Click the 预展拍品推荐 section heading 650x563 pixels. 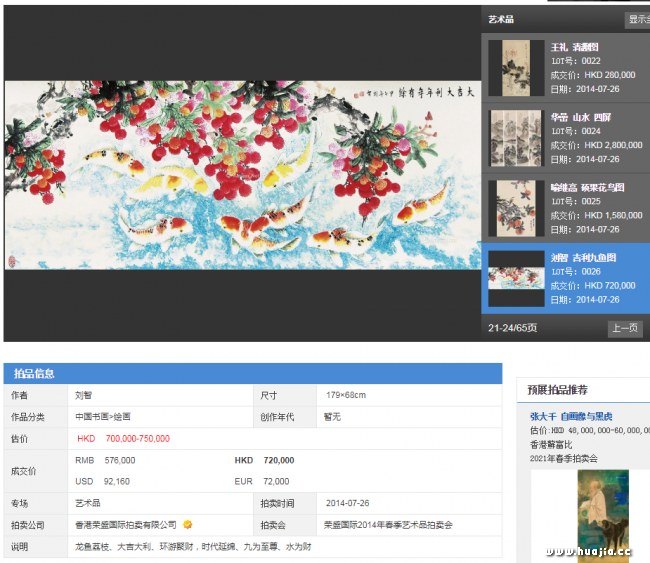pyautogui.click(x=558, y=390)
